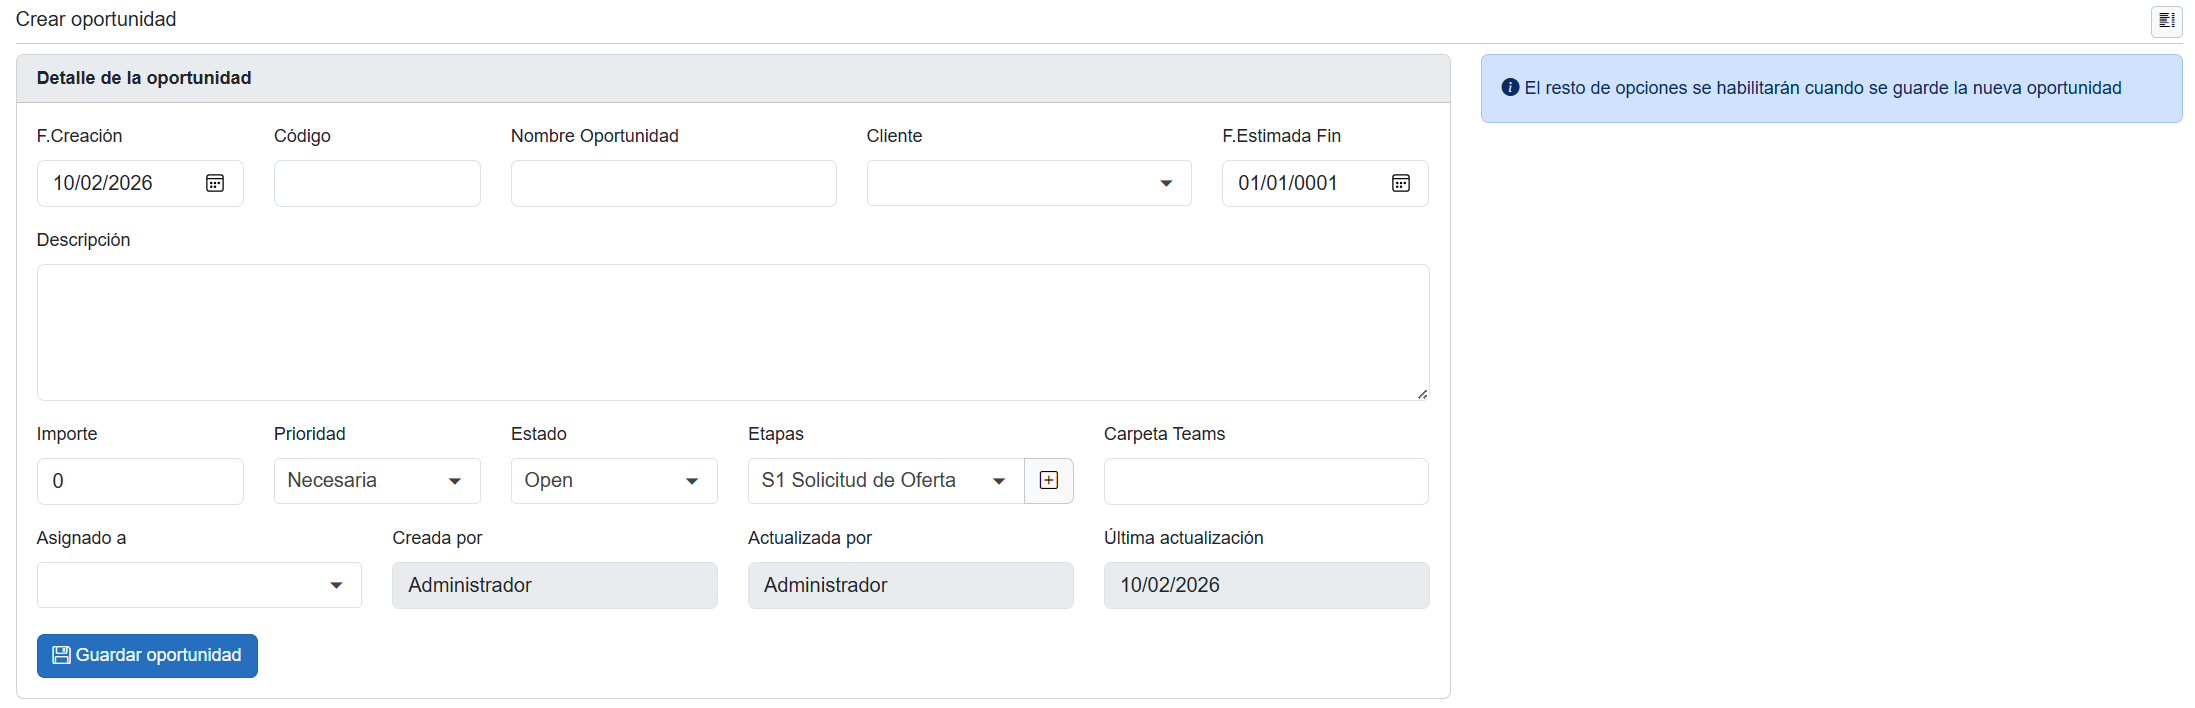Click the info icon in the blue notice
2195x708 pixels.
pyautogui.click(x=1510, y=88)
